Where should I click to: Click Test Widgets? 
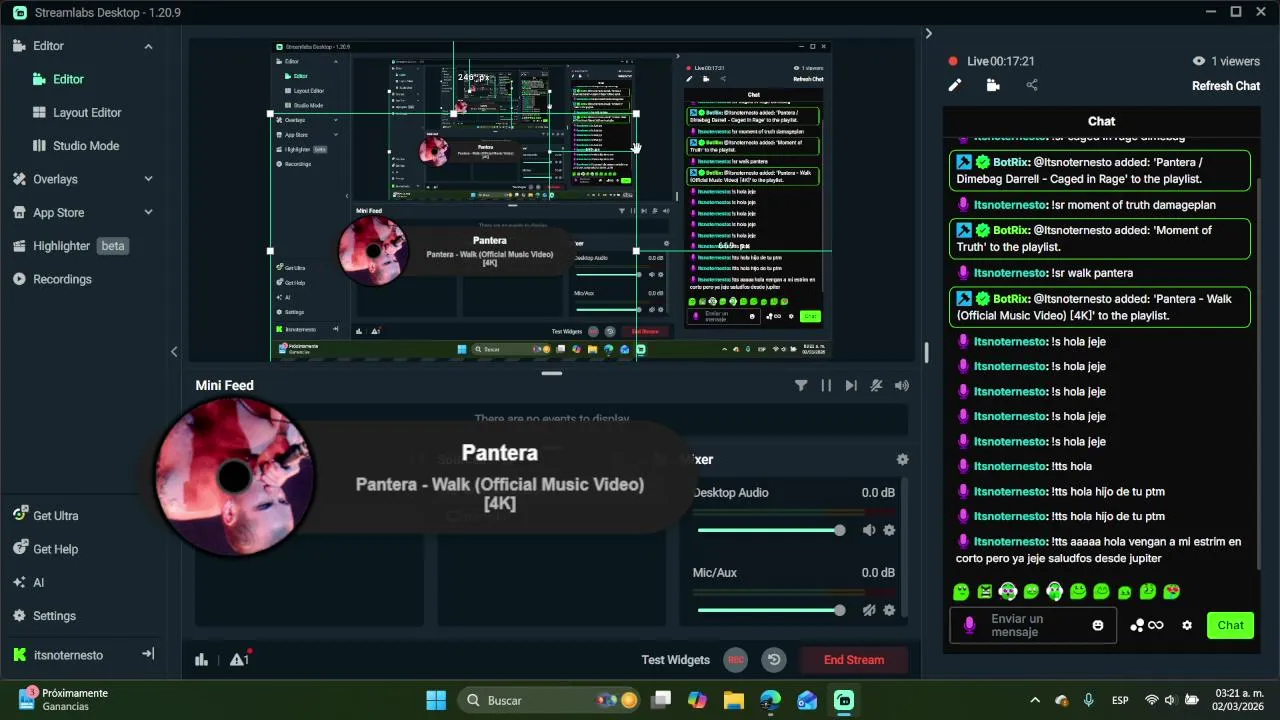point(675,660)
